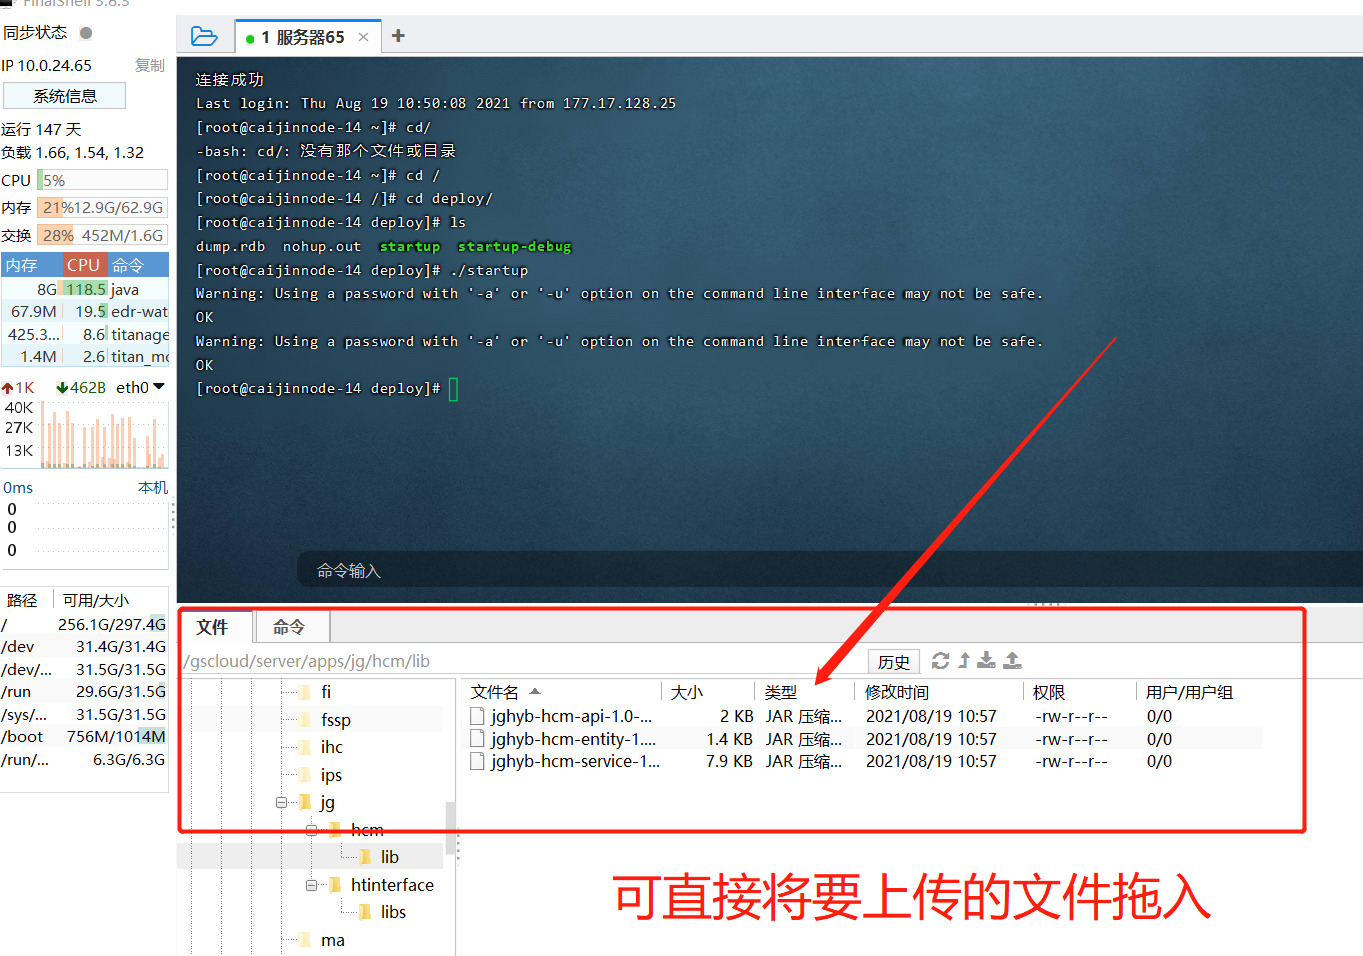Click the 同步状态 status indicator dot

point(85,32)
